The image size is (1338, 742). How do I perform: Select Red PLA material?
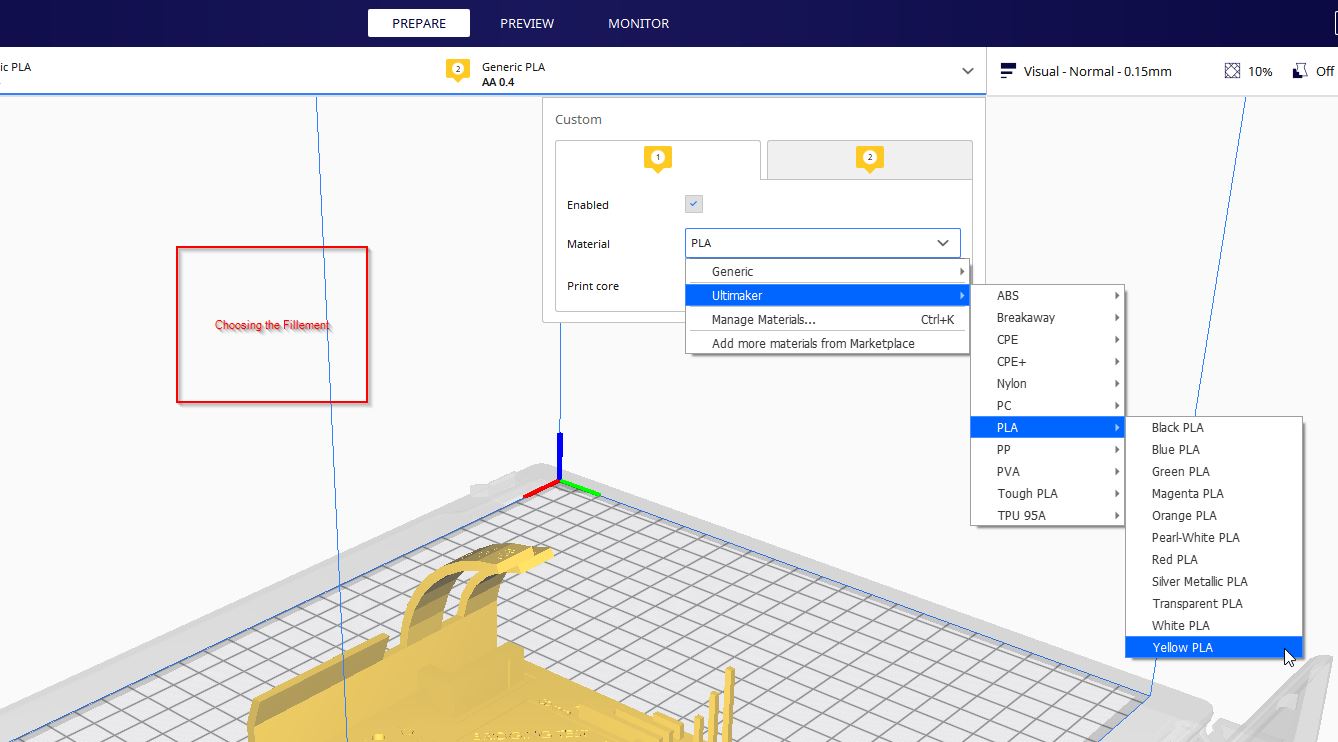point(1214,559)
